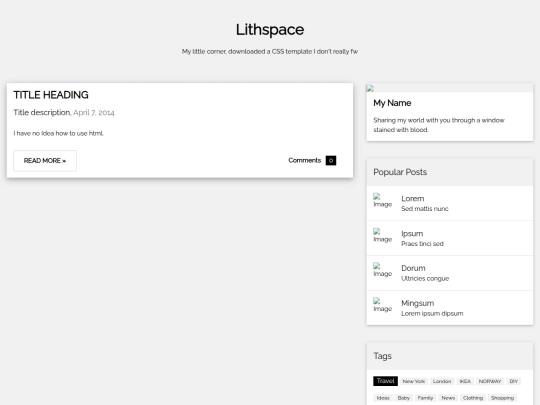The width and height of the screenshot is (540, 405).
Task: Select the Baby tag
Action: click(404, 398)
